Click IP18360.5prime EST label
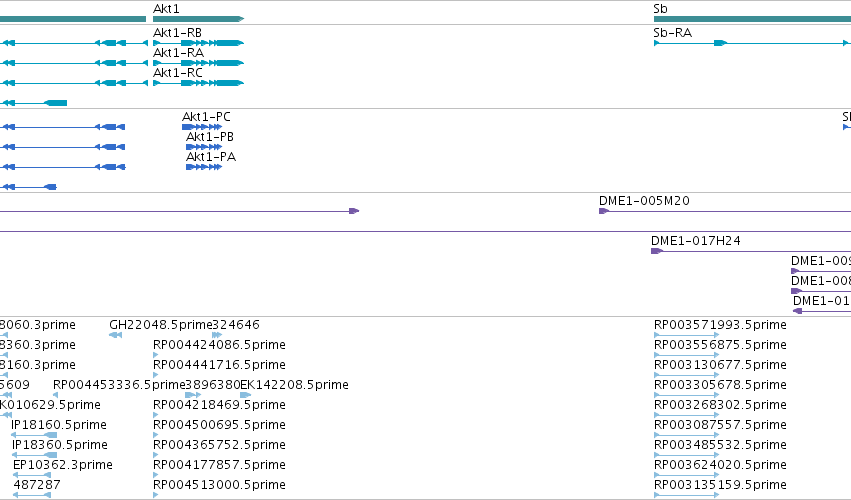 [x=60, y=445]
